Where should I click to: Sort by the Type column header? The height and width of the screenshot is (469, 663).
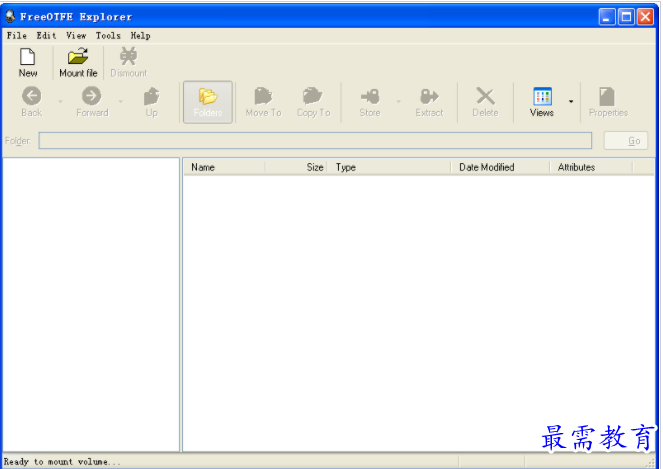click(x=389, y=167)
